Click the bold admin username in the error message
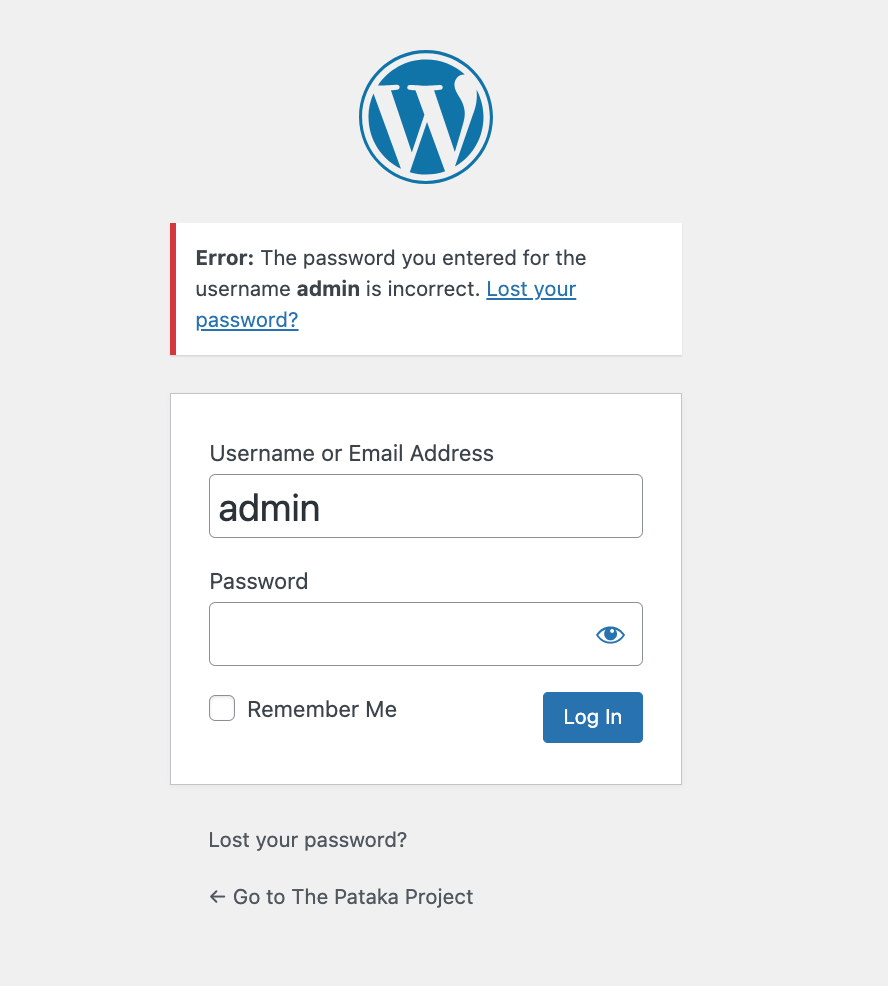The image size is (888, 986). pos(328,289)
